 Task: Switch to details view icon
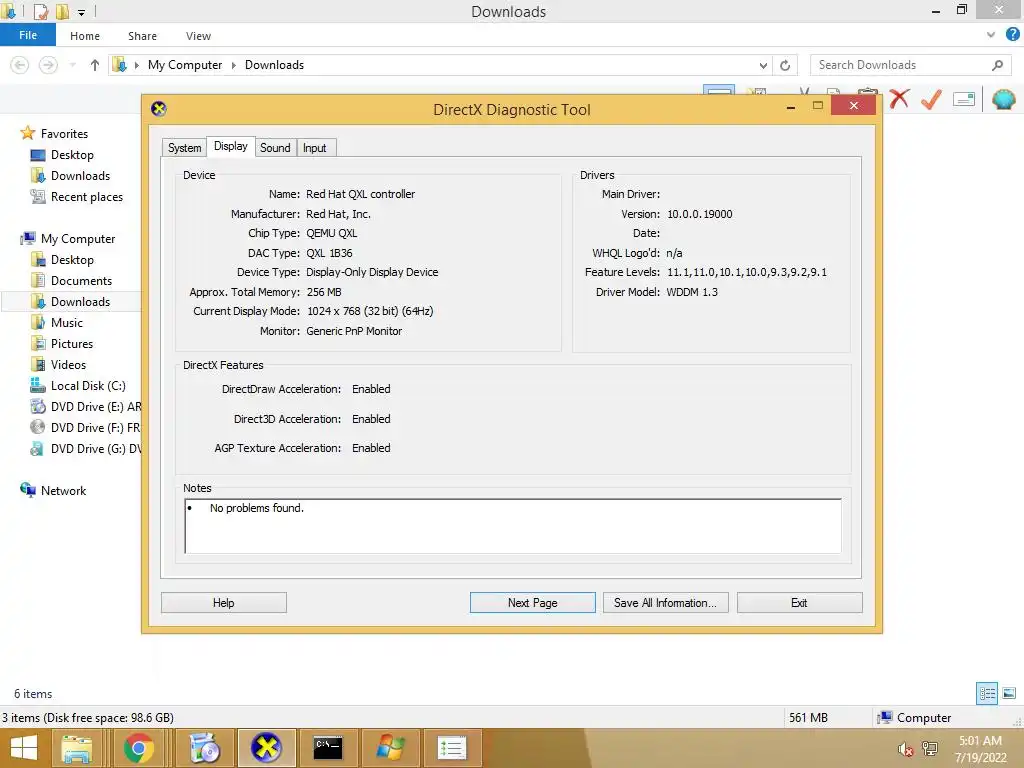click(x=987, y=694)
